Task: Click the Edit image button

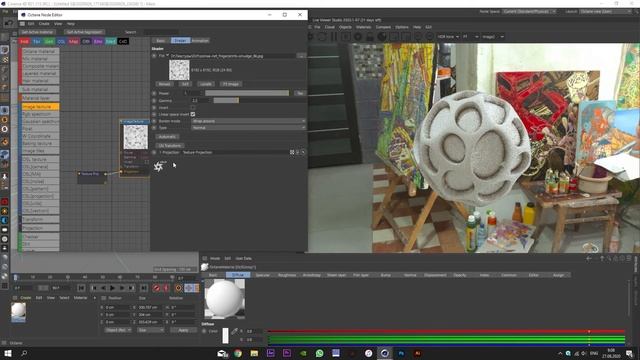Action: tap(185, 84)
